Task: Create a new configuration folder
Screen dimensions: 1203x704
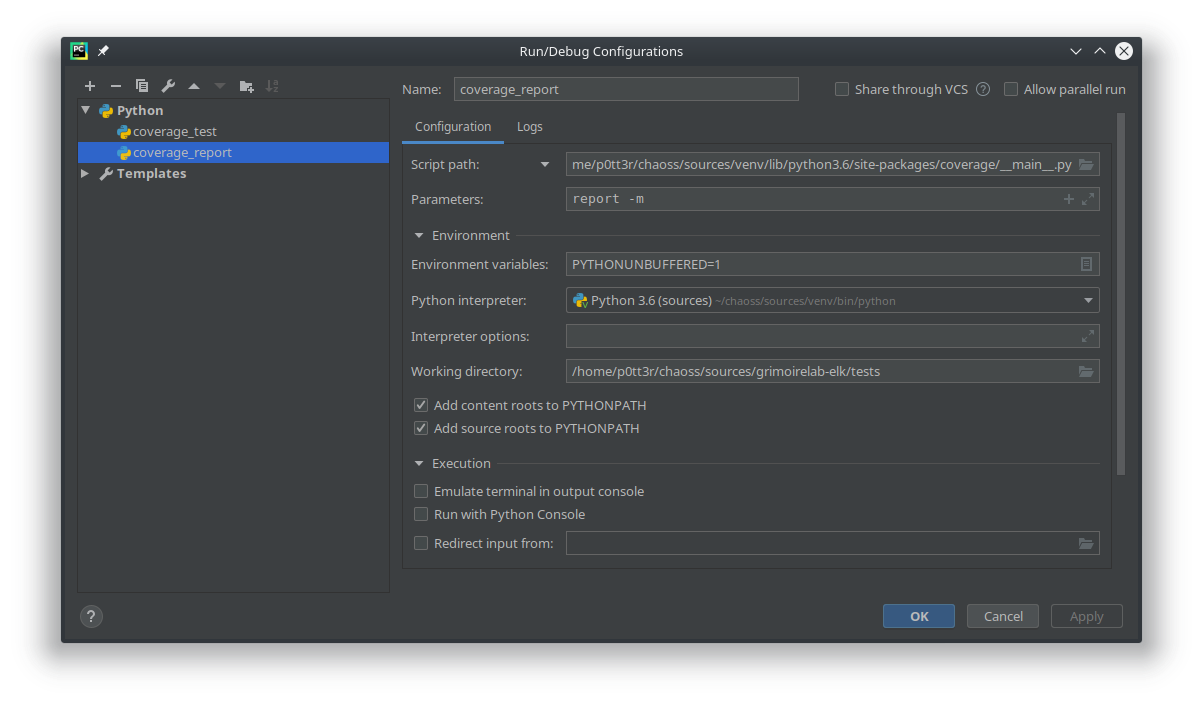Action: (x=246, y=86)
